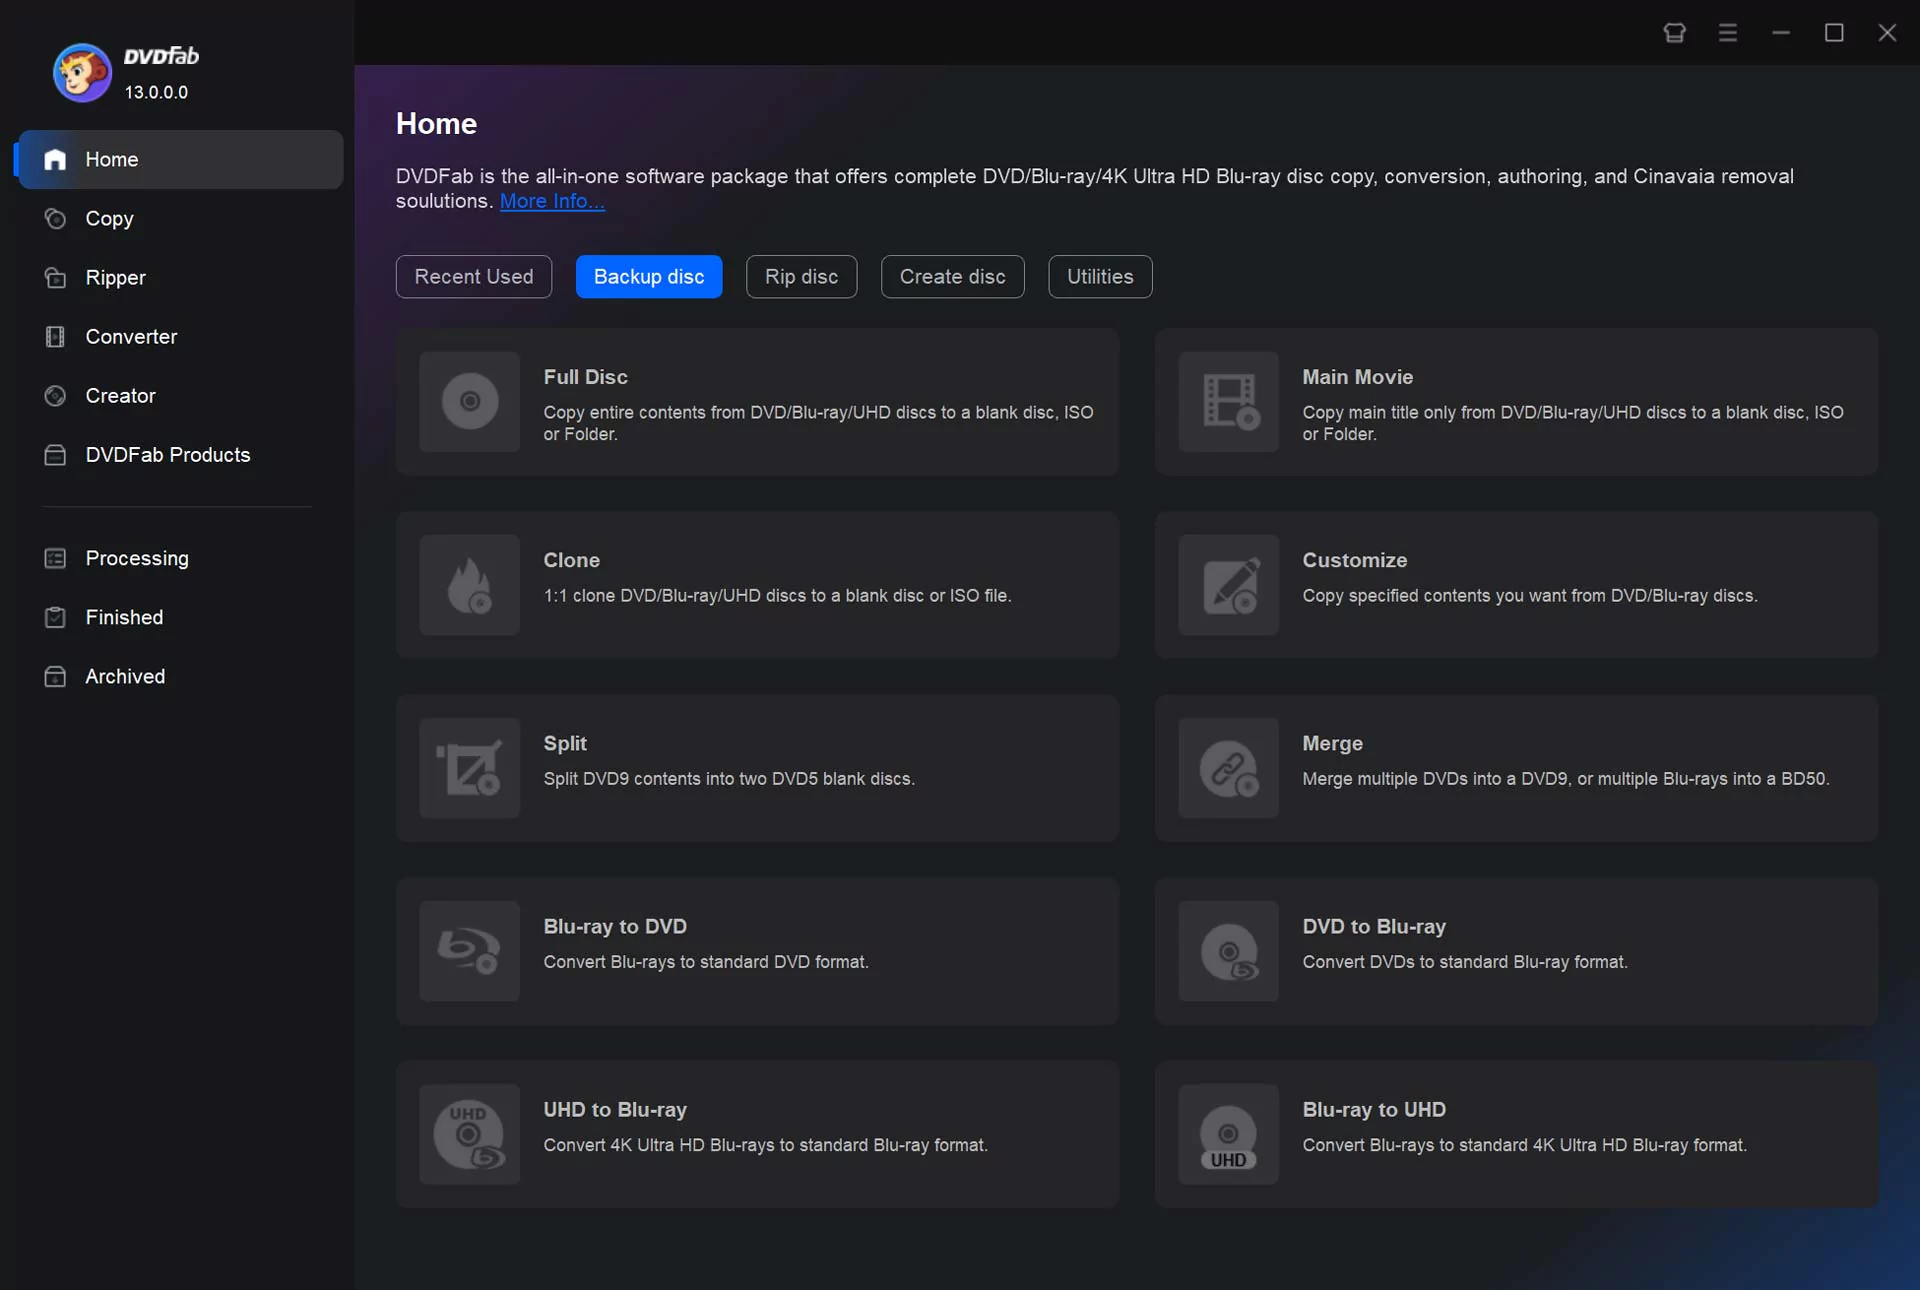1920x1290 pixels.
Task: Return to Home in the sidebar
Action: pos(111,160)
